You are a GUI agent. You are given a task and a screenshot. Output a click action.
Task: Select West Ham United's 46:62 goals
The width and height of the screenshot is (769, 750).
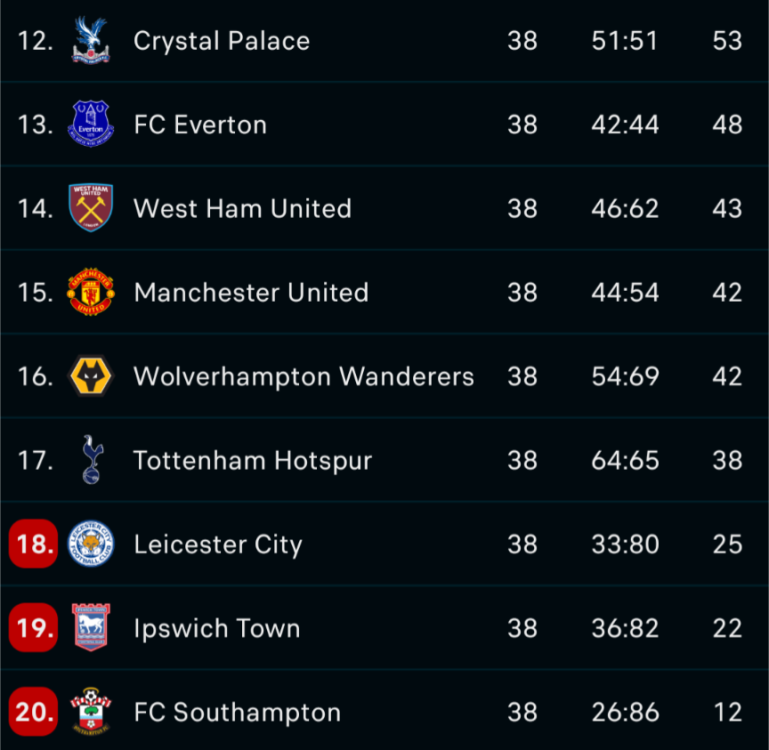click(x=624, y=209)
